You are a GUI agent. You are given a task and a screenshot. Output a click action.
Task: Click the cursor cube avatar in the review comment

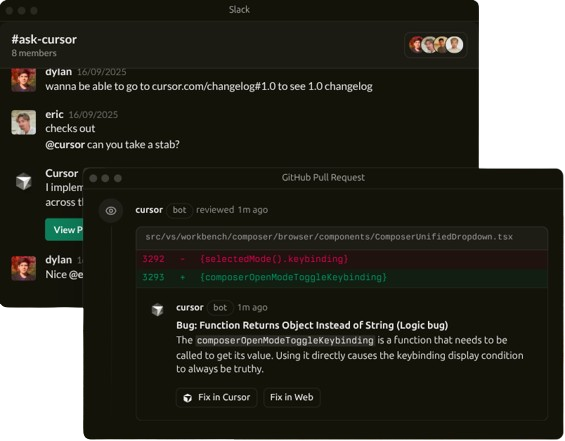[x=157, y=309]
